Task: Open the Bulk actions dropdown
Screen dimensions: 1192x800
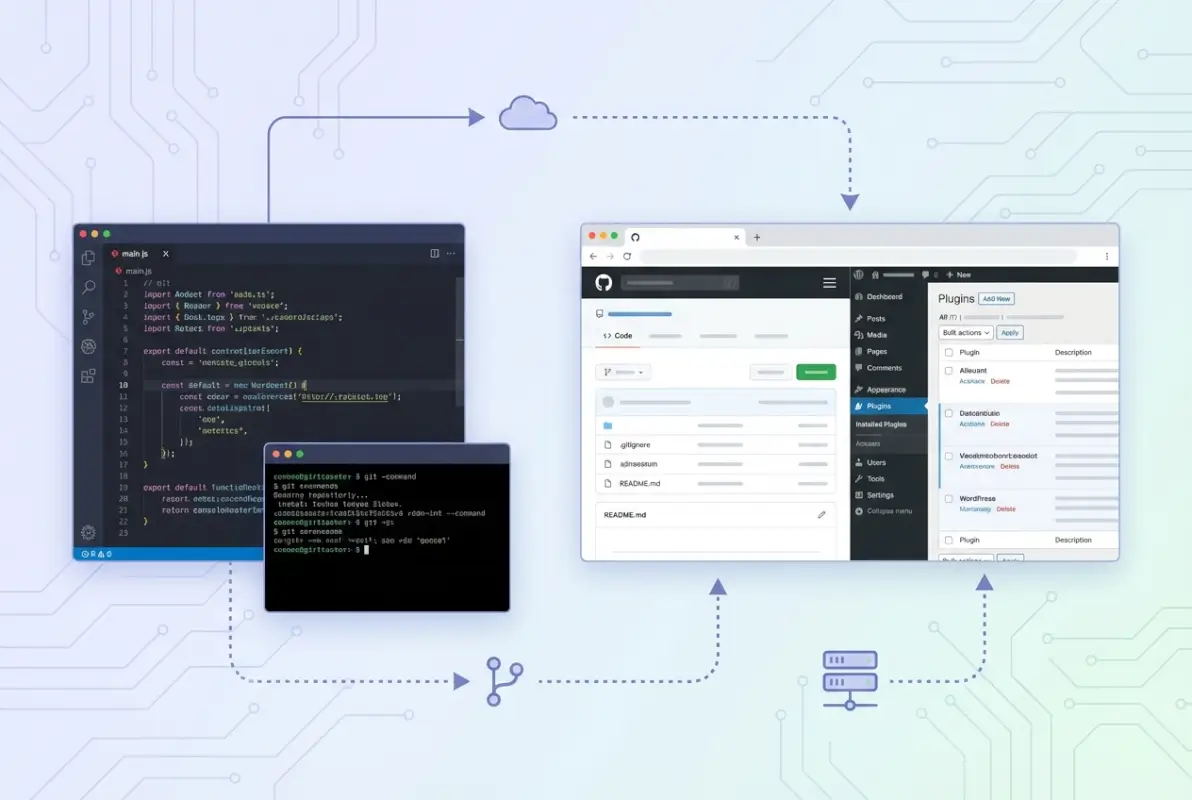Action: coord(966,332)
